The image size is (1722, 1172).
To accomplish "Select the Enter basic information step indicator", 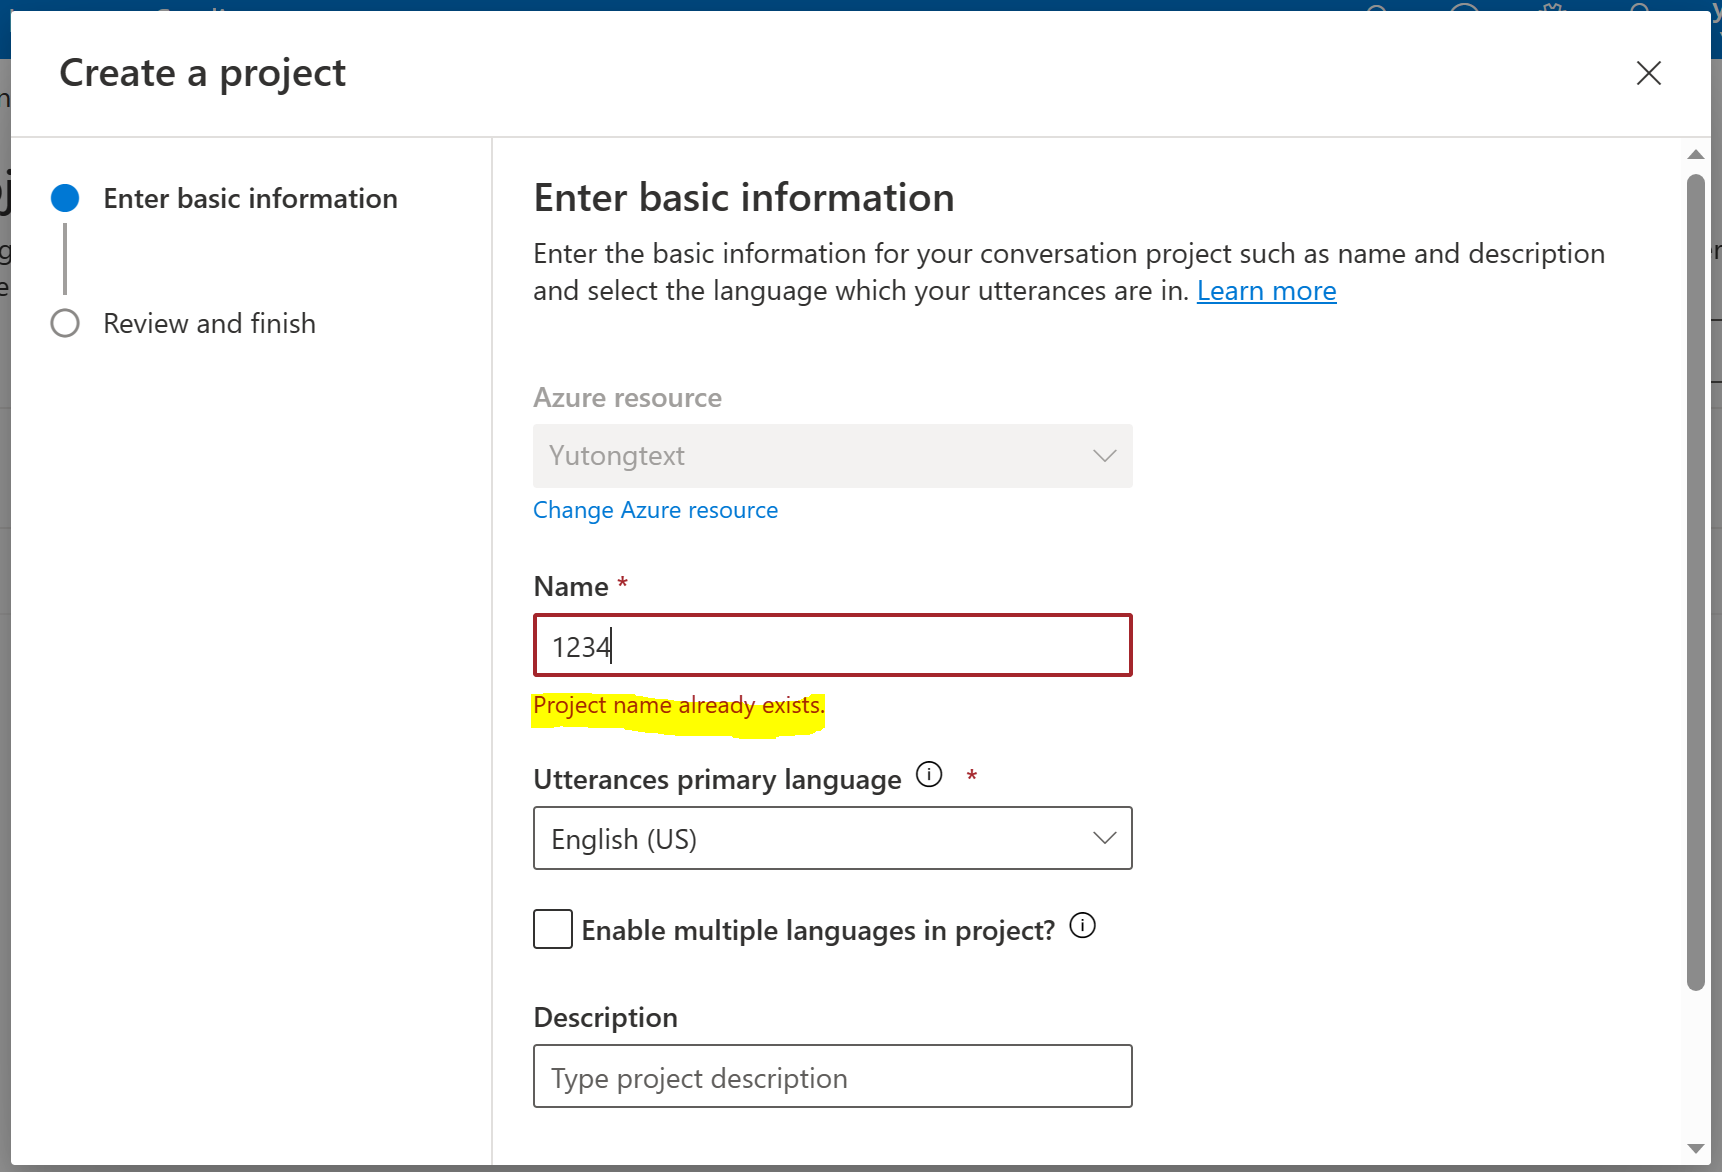I will point(65,198).
